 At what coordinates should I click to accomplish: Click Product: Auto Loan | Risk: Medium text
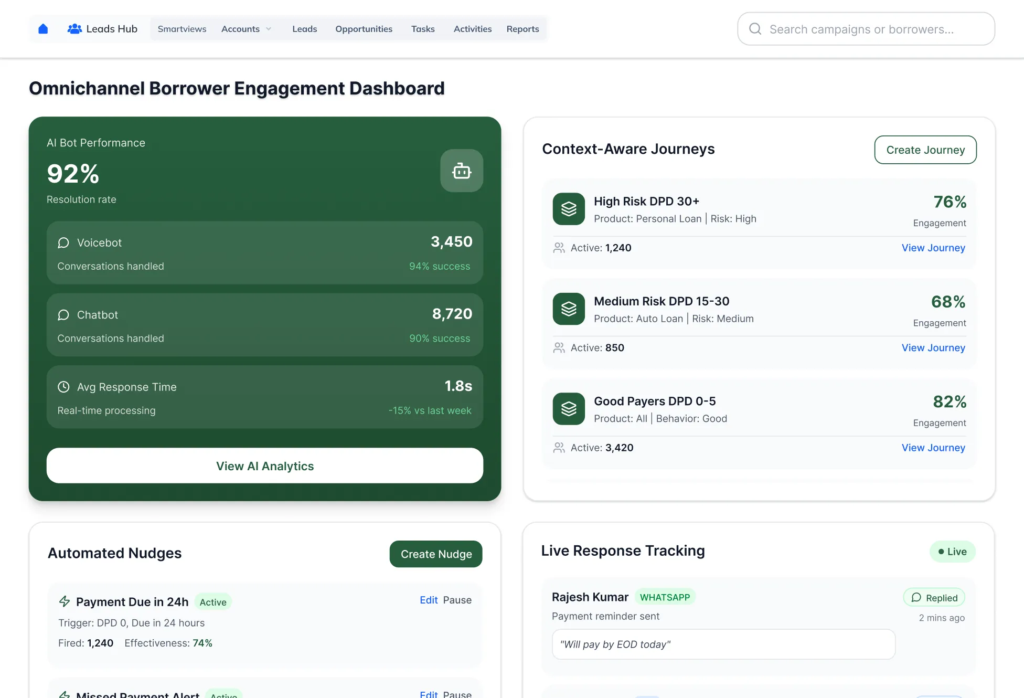tap(673, 319)
